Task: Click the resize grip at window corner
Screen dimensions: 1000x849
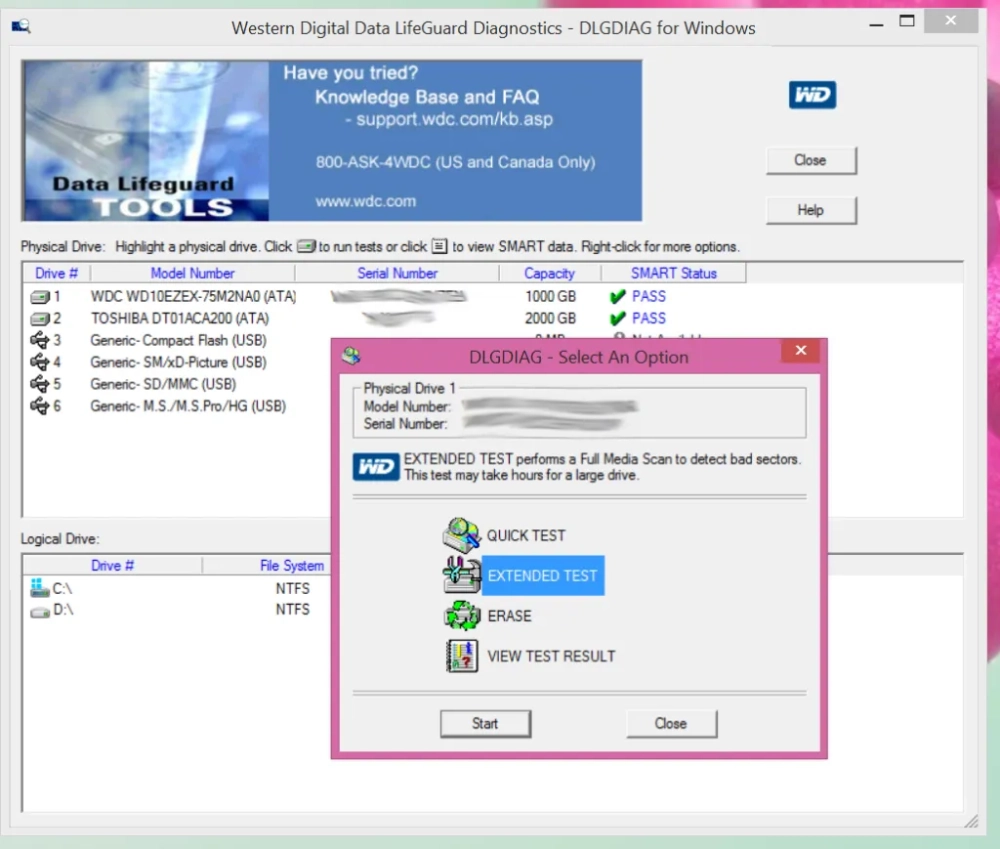Action: [971, 822]
